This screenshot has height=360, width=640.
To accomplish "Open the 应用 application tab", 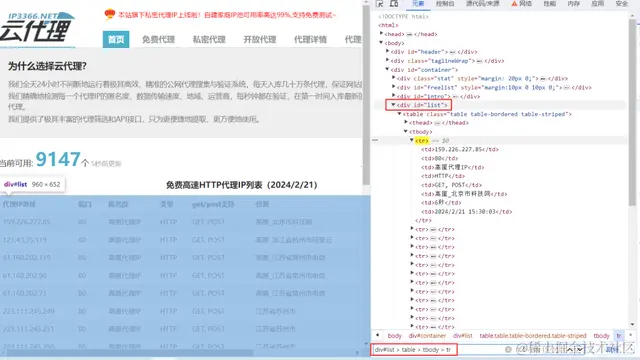I will click(x=598, y=4).
